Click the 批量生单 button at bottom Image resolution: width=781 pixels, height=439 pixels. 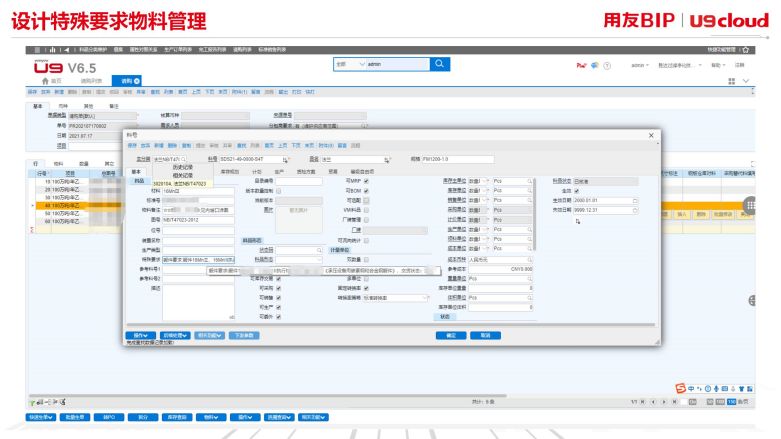tap(75, 417)
